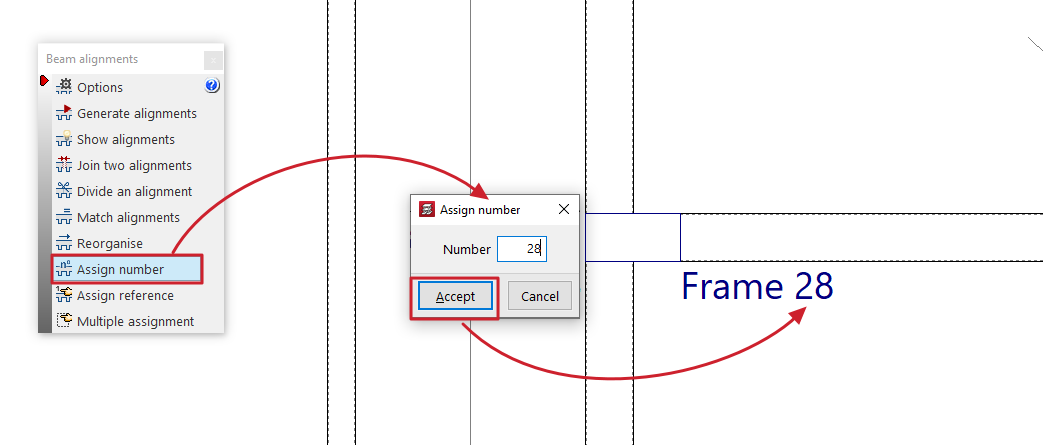The image size is (1043, 445).
Task: Cancel the Assign number dialog
Action: tap(539, 296)
